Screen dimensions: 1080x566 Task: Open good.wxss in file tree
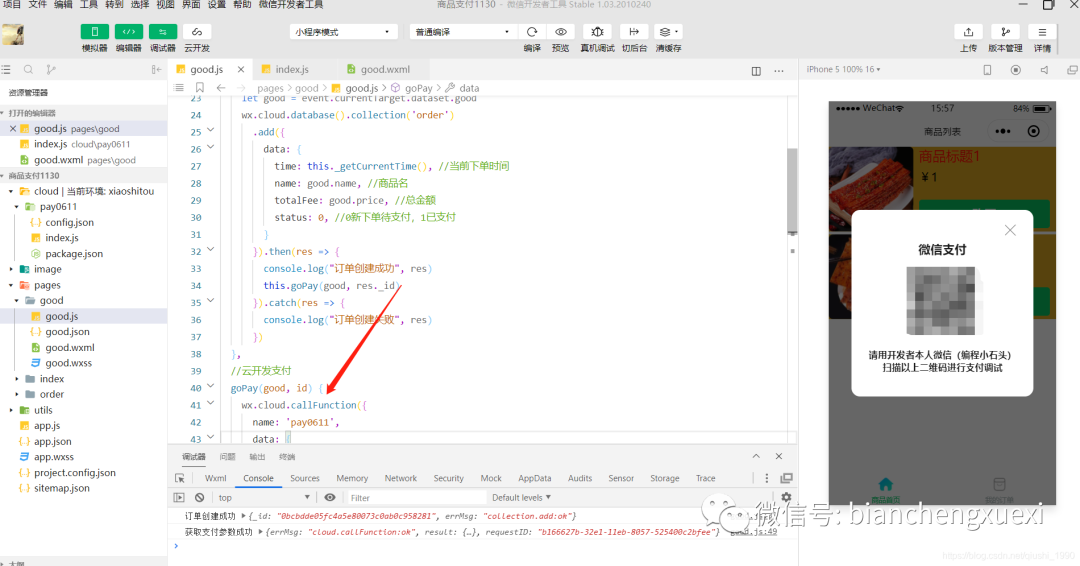point(68,363)
